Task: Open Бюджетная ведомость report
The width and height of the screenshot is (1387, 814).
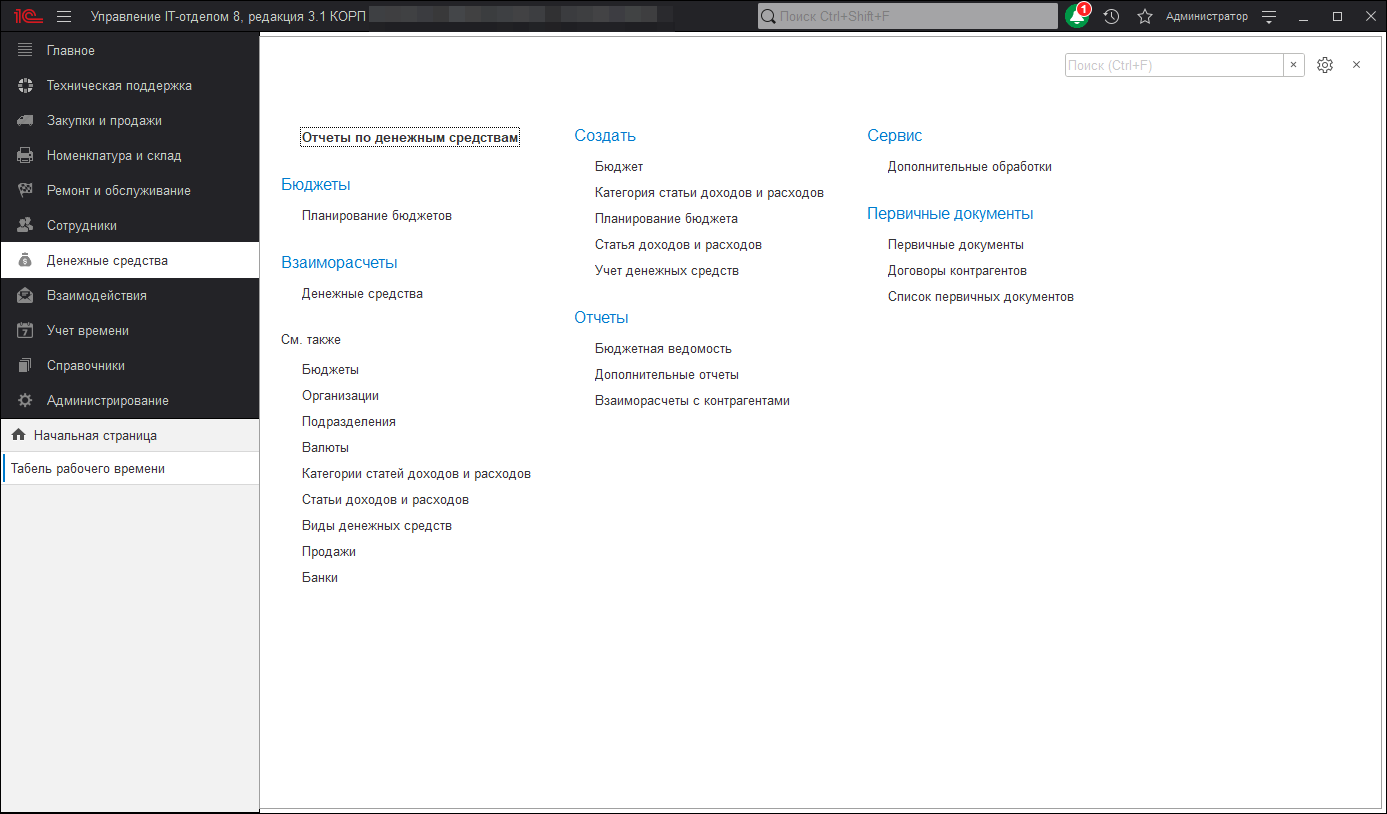Action: (x=663, y=348)
